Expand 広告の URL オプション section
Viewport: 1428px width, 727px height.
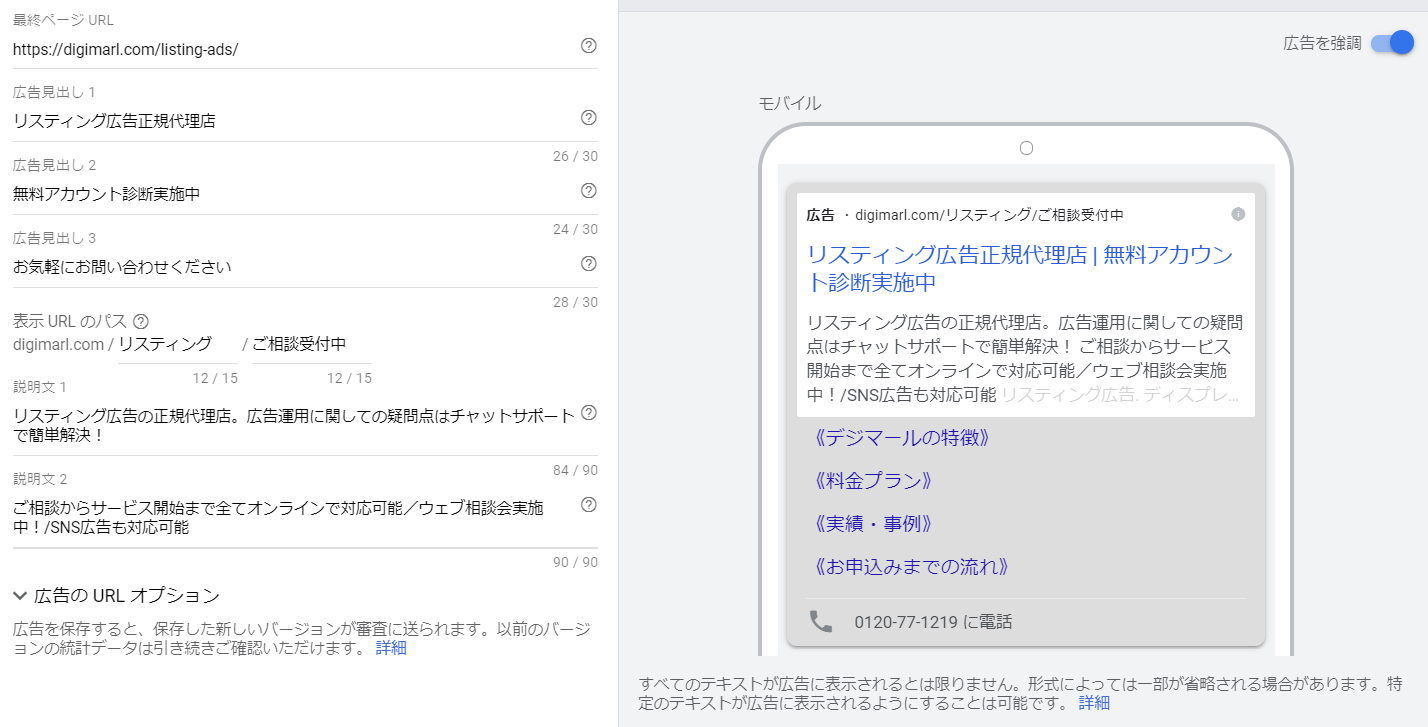(116, 596)
